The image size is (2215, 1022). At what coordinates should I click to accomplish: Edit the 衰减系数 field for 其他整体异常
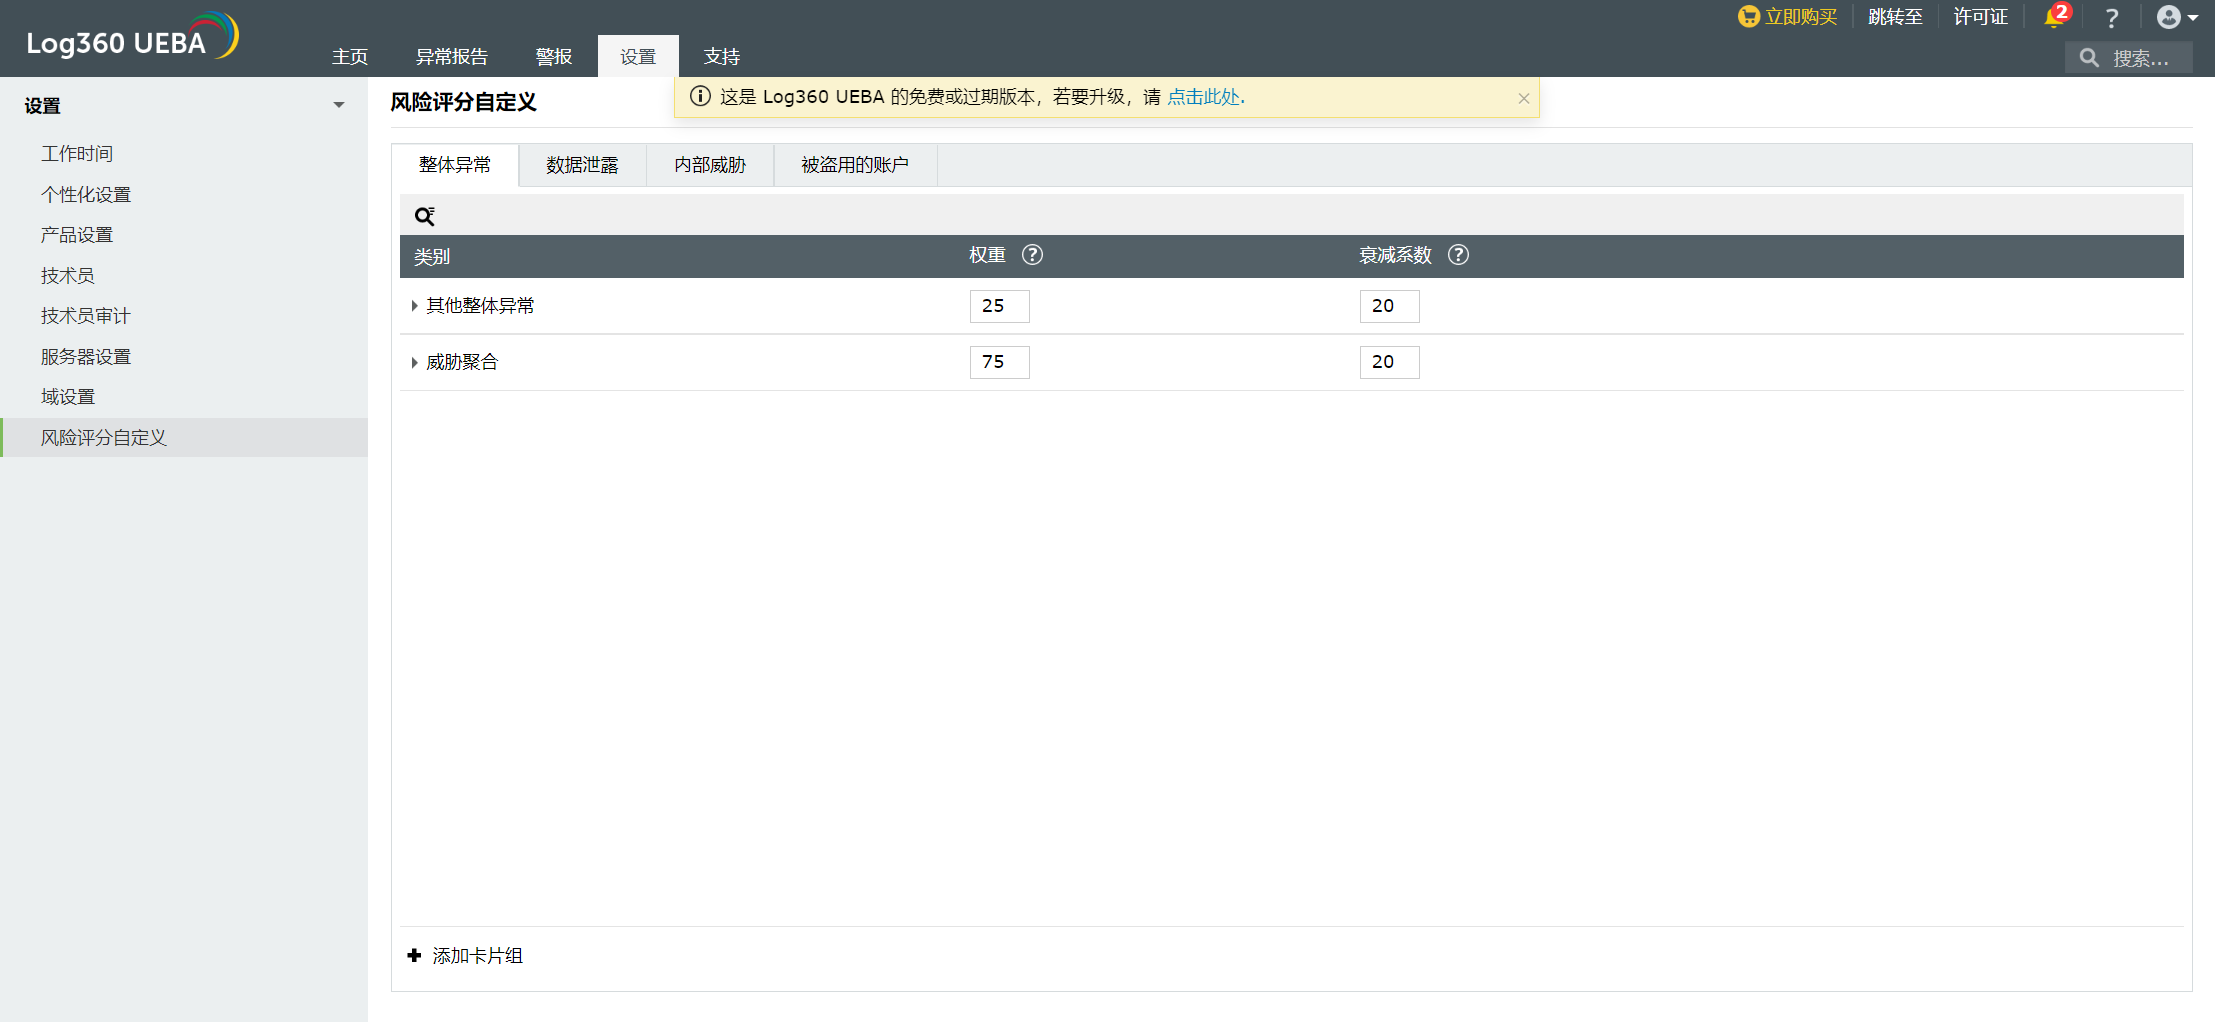point(1390,306)
